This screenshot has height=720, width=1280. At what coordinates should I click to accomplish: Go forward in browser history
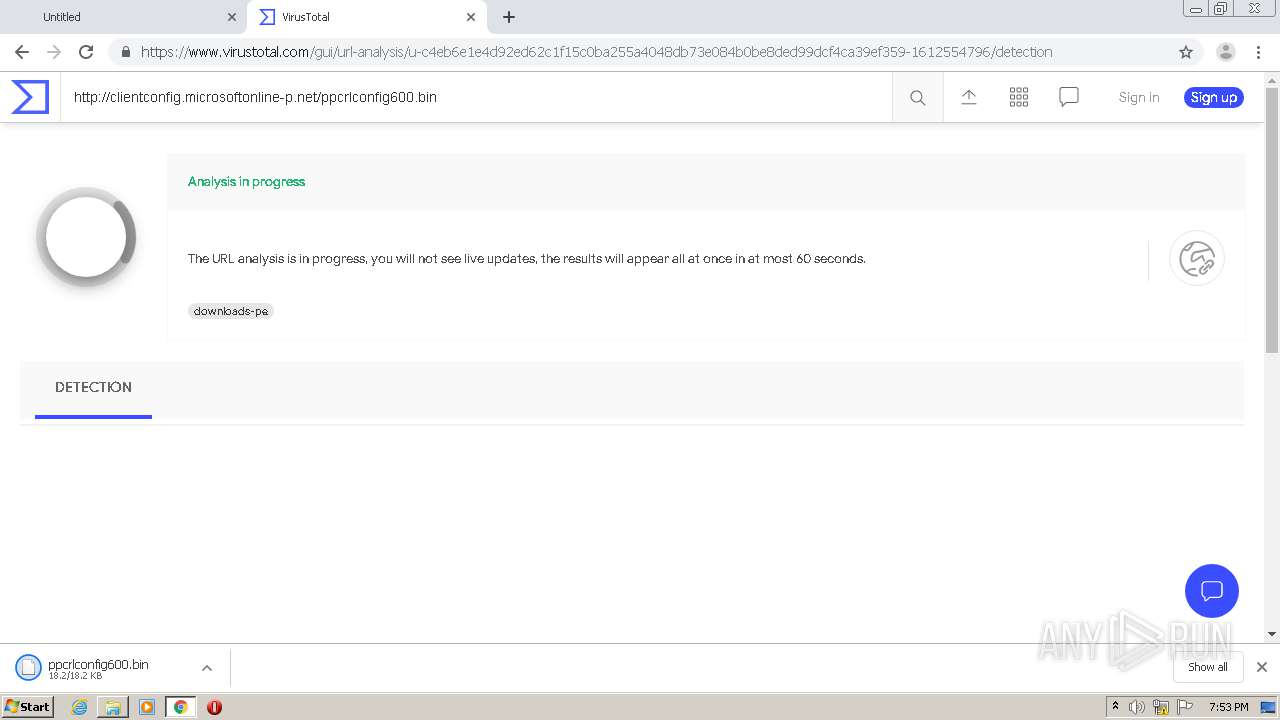coord(54,52)
